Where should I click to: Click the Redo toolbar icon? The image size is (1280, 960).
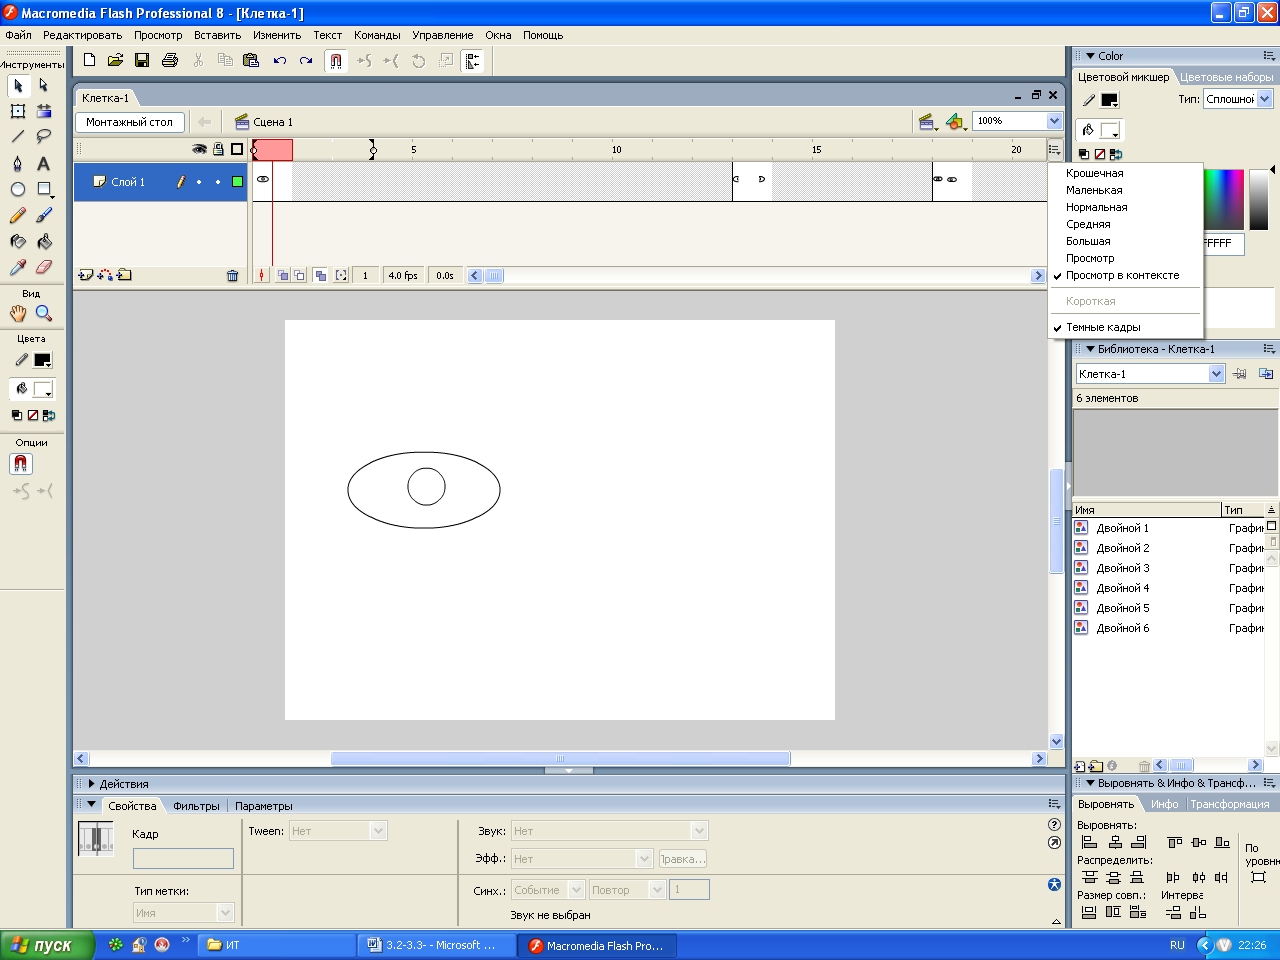(306, 60)
